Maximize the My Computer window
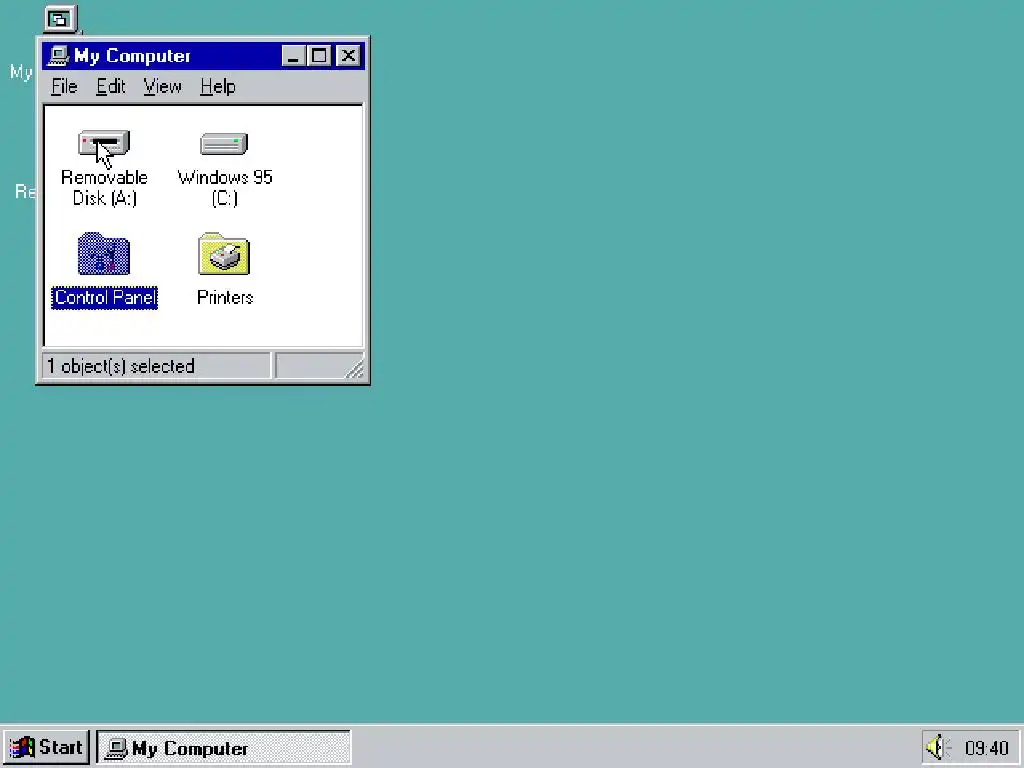Screen dimensions: 1024x768 [319, 56]
